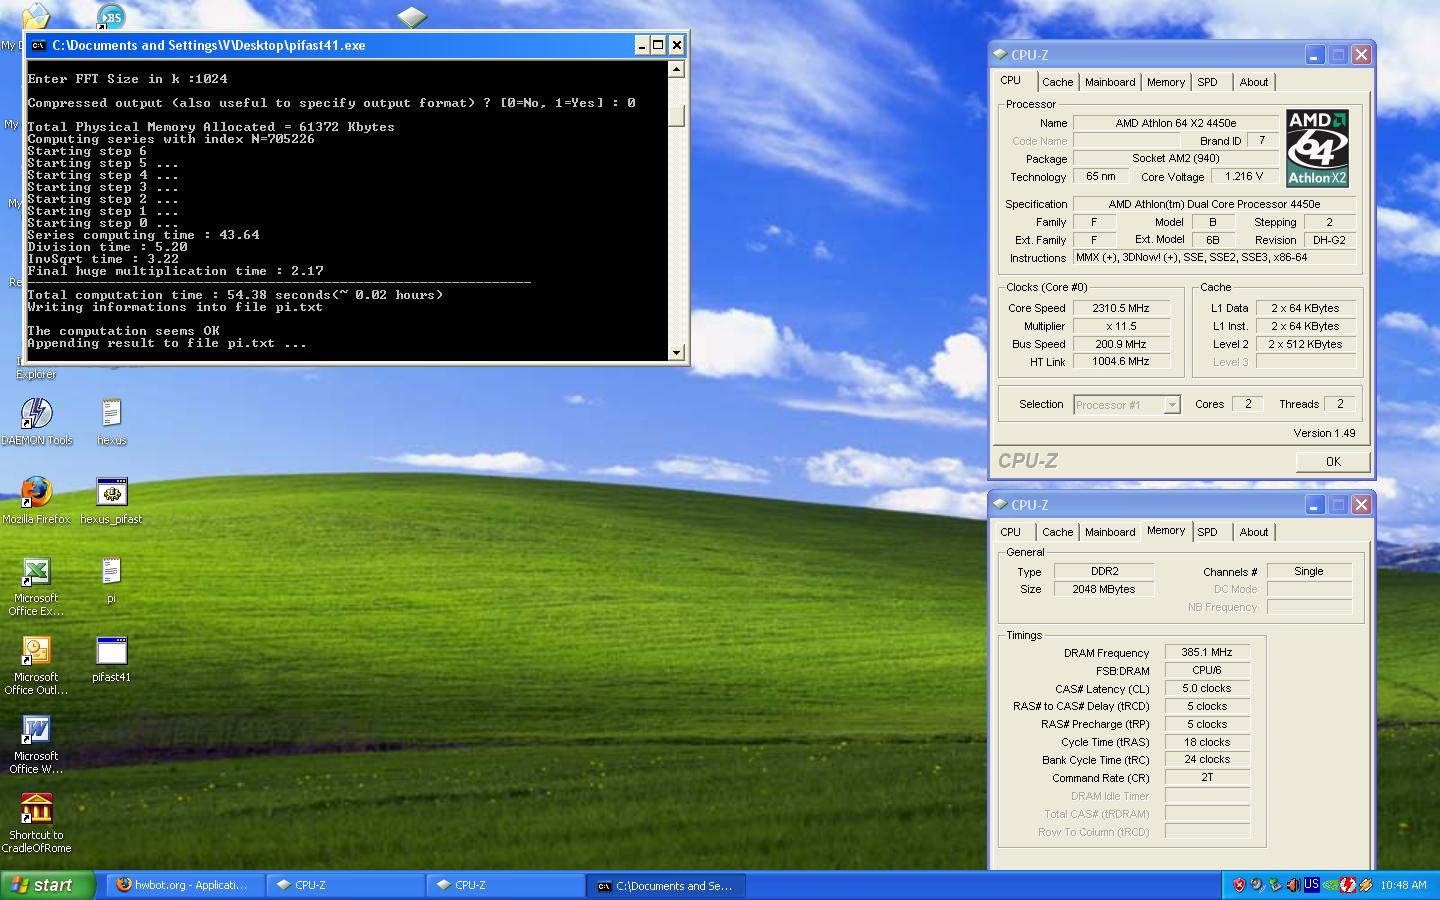
Task: Click the upper CPU-Z window title icon
Action: [1000, 54]
